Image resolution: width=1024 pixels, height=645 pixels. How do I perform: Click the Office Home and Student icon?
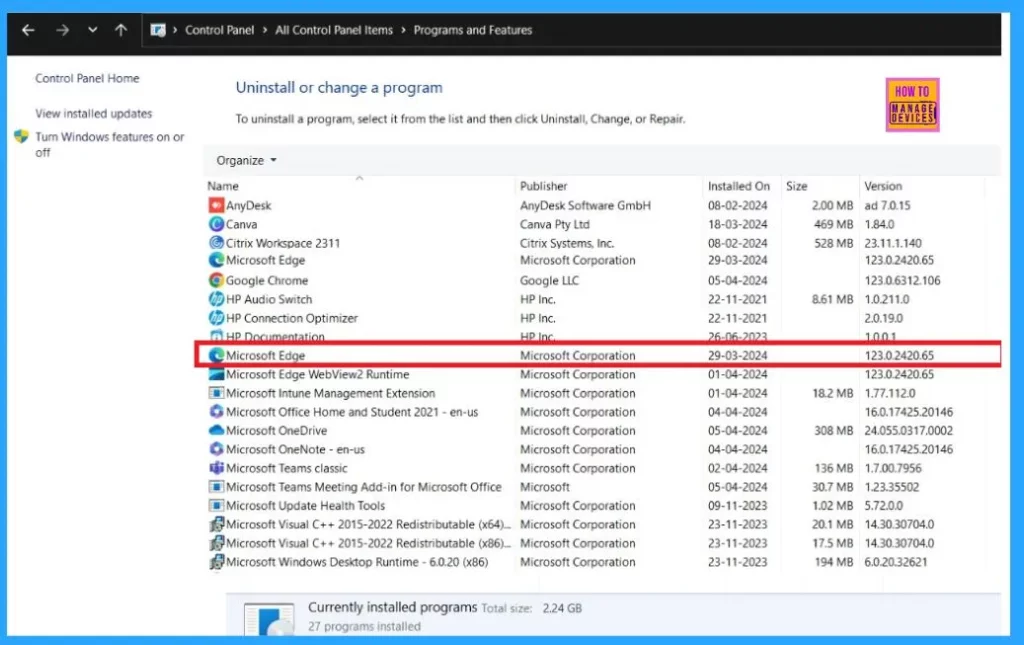[x=216, y=412]
